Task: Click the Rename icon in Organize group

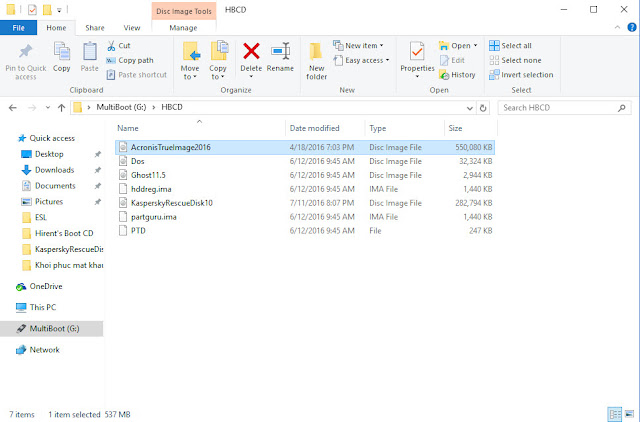Action: point(280,51)
